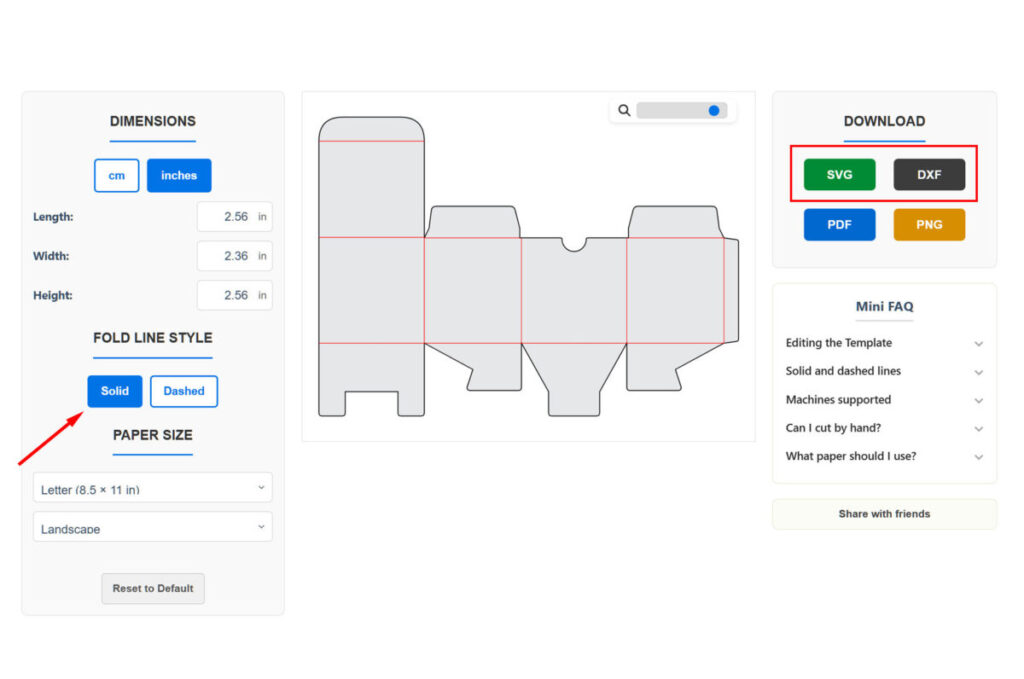Select inches units

pos(179,175)
